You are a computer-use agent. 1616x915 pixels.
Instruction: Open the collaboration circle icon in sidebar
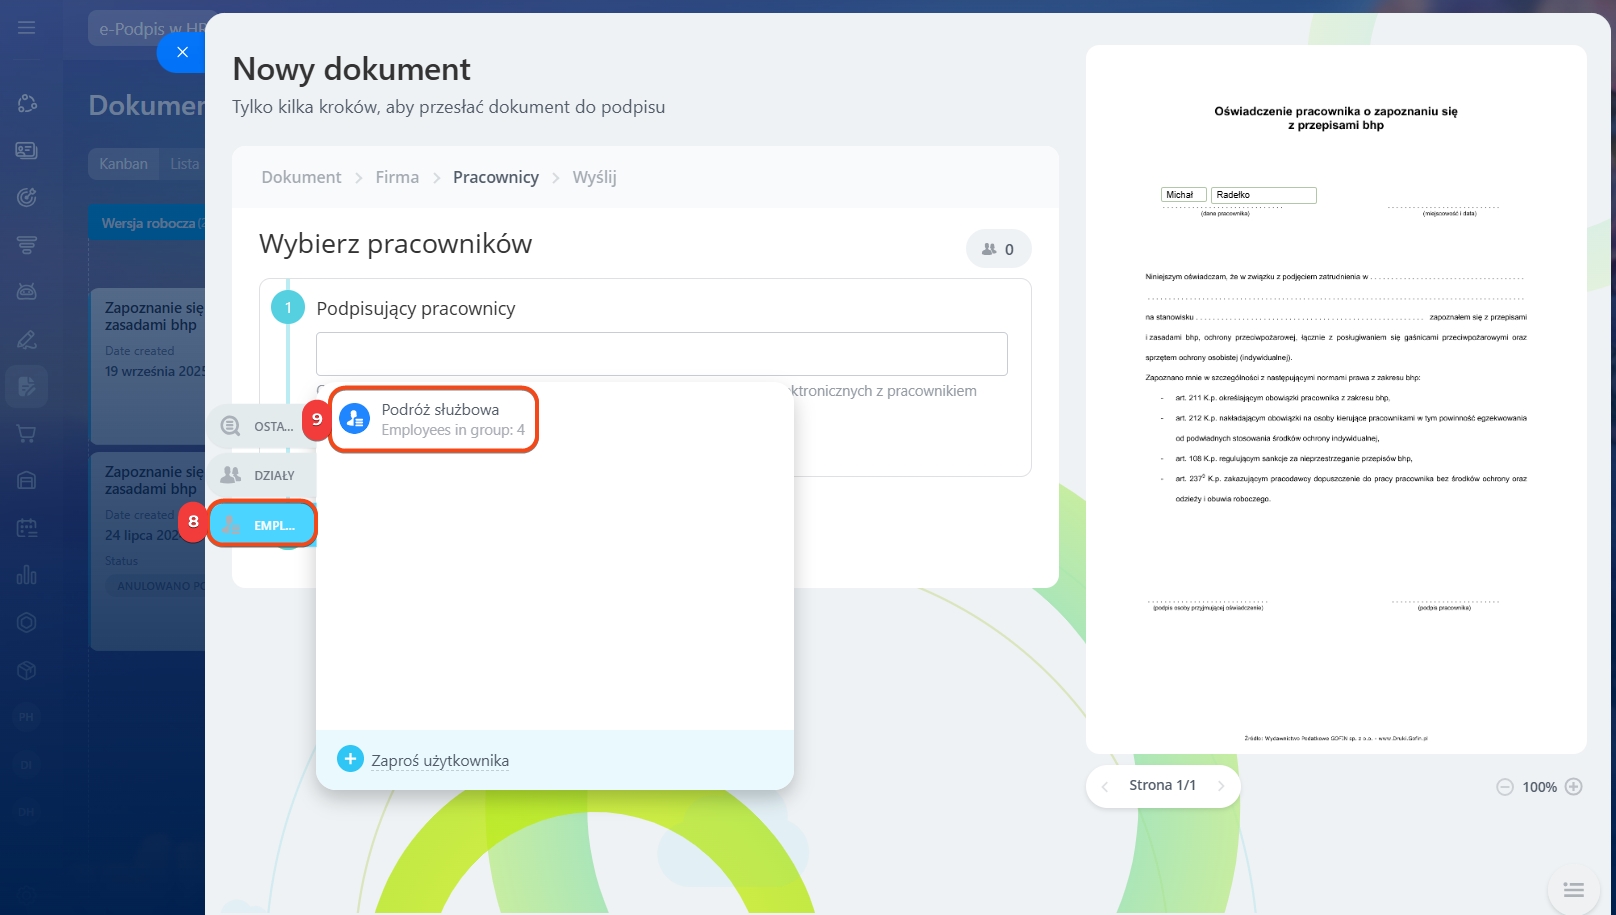point(27,103)
